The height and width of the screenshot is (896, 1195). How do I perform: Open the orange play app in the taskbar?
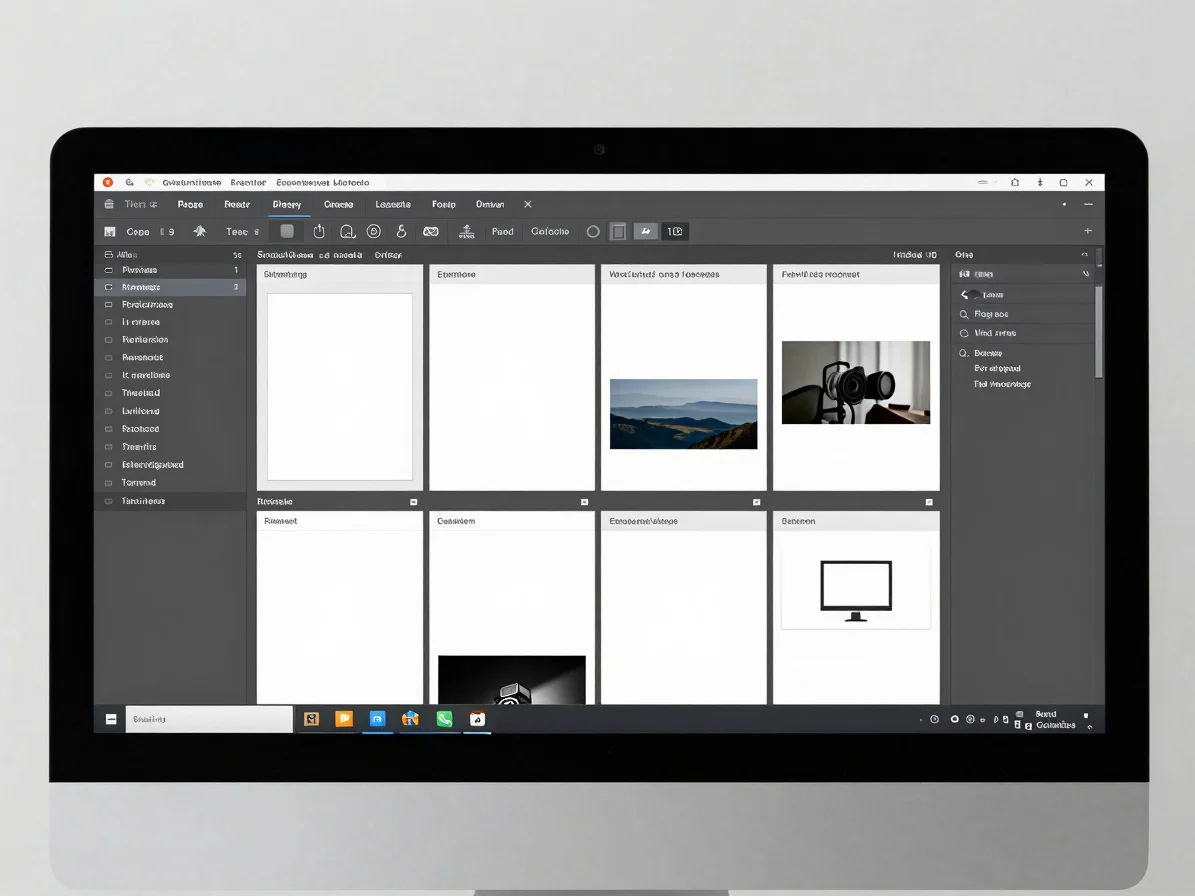point(344,719)
